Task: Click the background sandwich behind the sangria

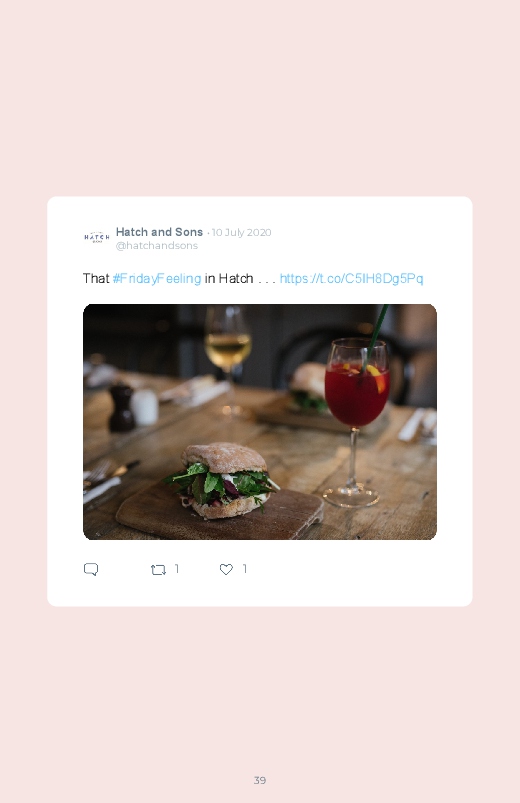Action: pos(307,387)
